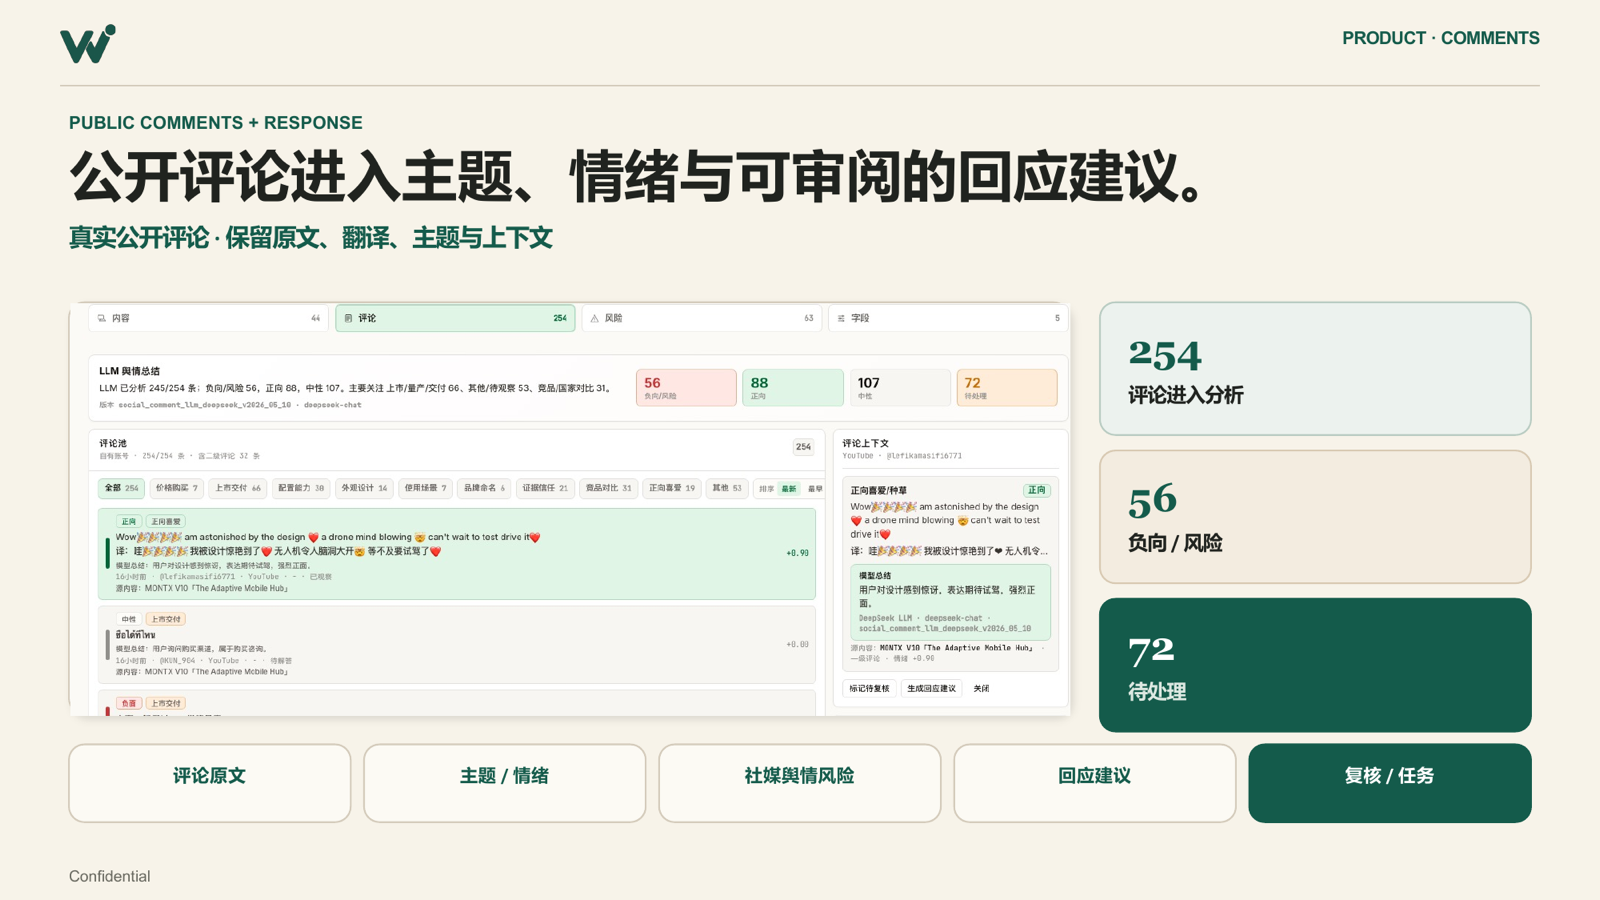Filter comments by 价格购买 topic
The image size is (1600, 900).
[177, 488]
